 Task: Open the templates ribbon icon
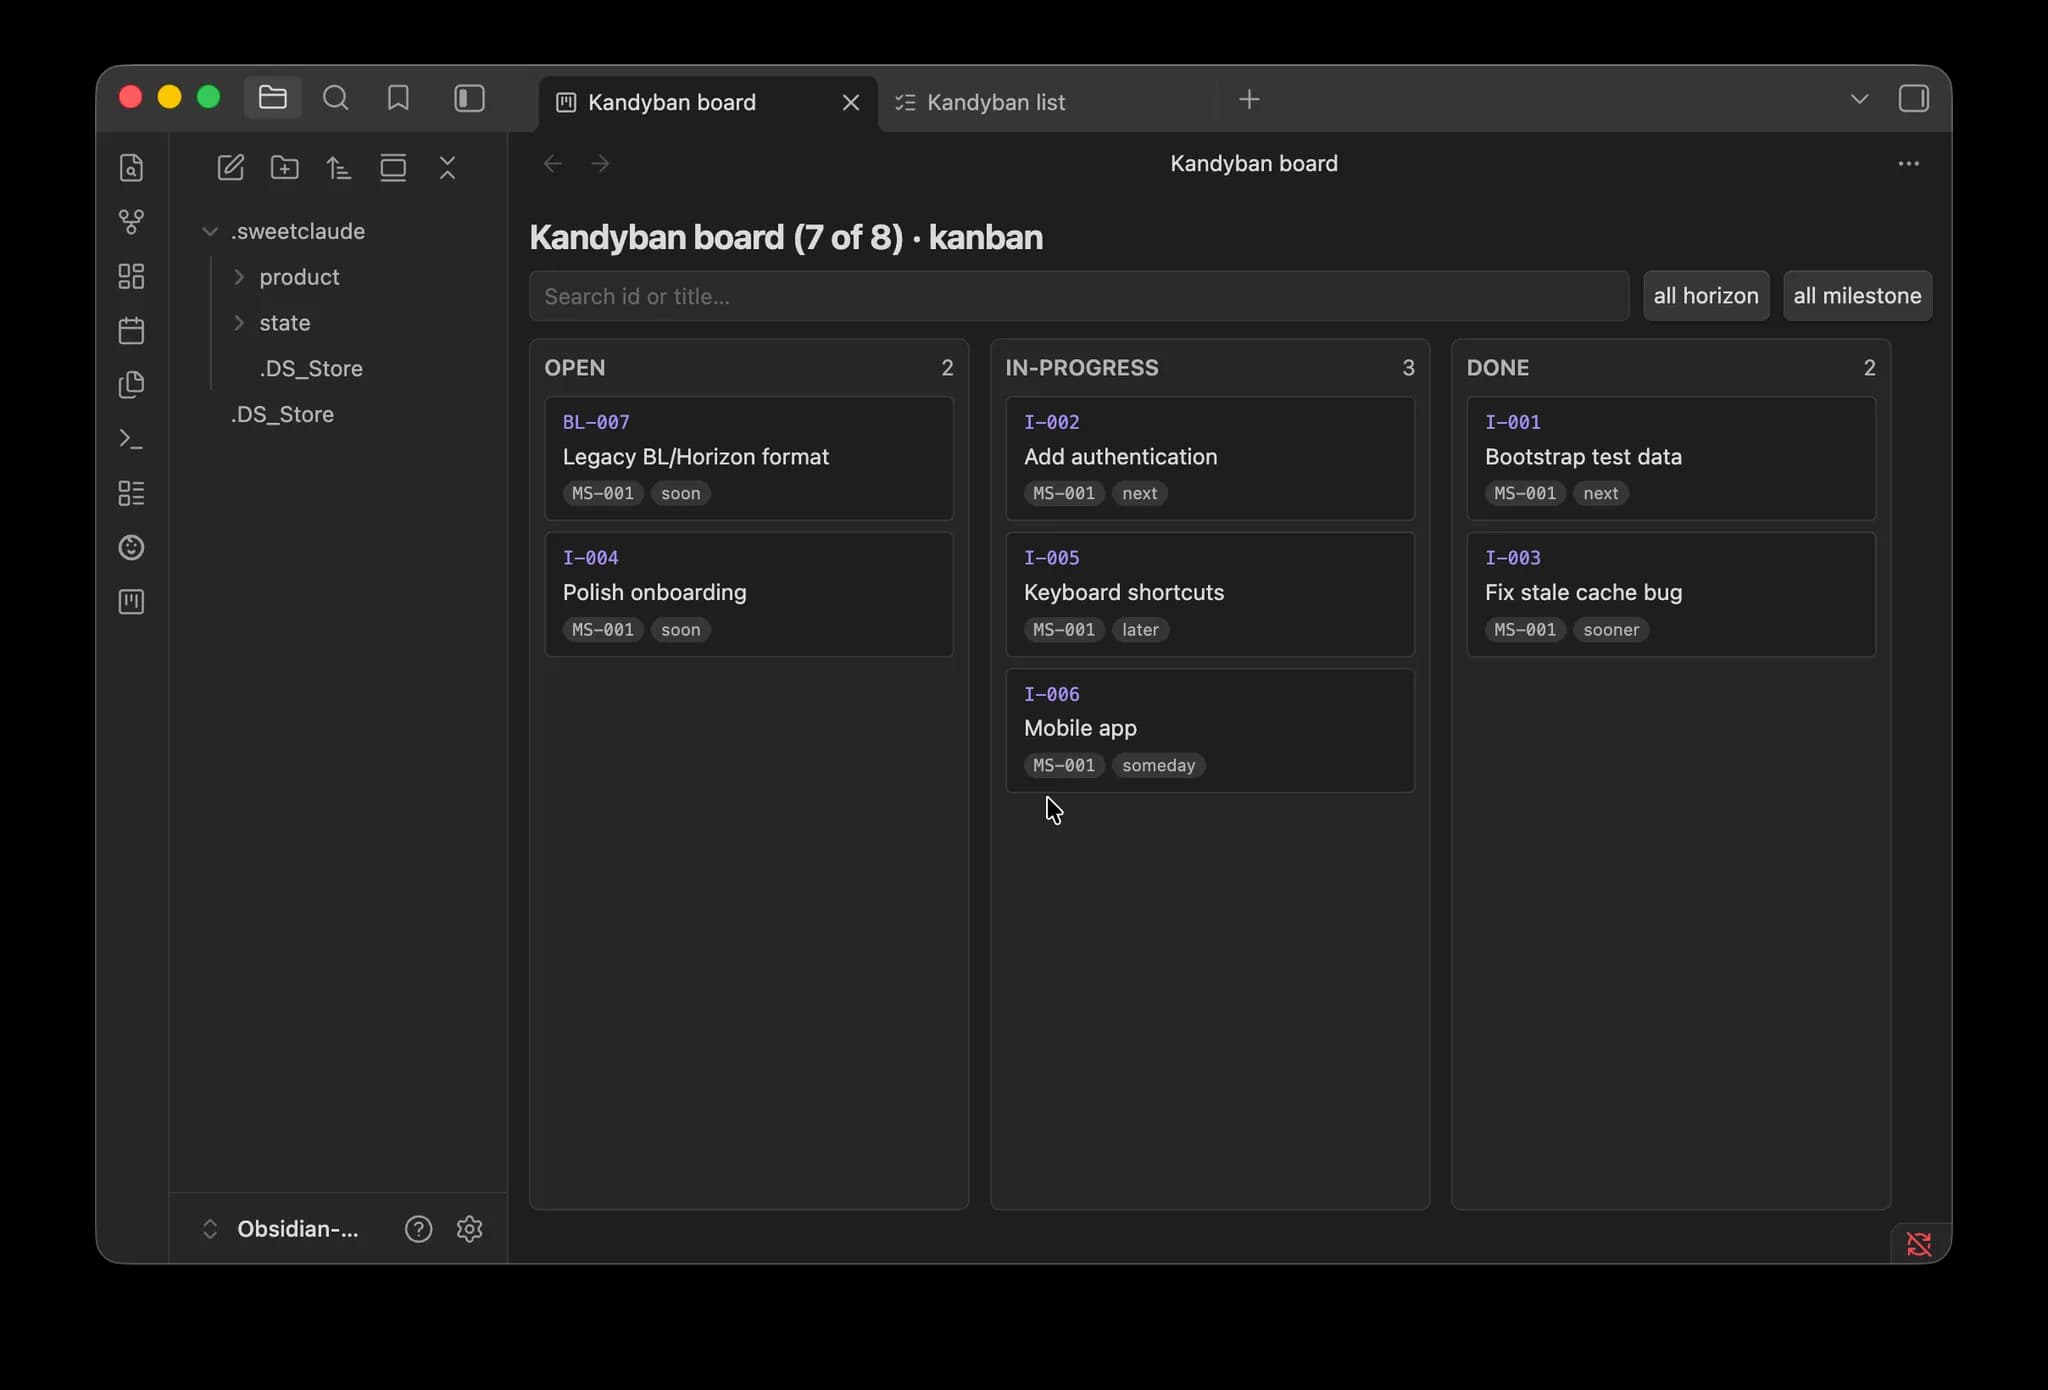131,384
